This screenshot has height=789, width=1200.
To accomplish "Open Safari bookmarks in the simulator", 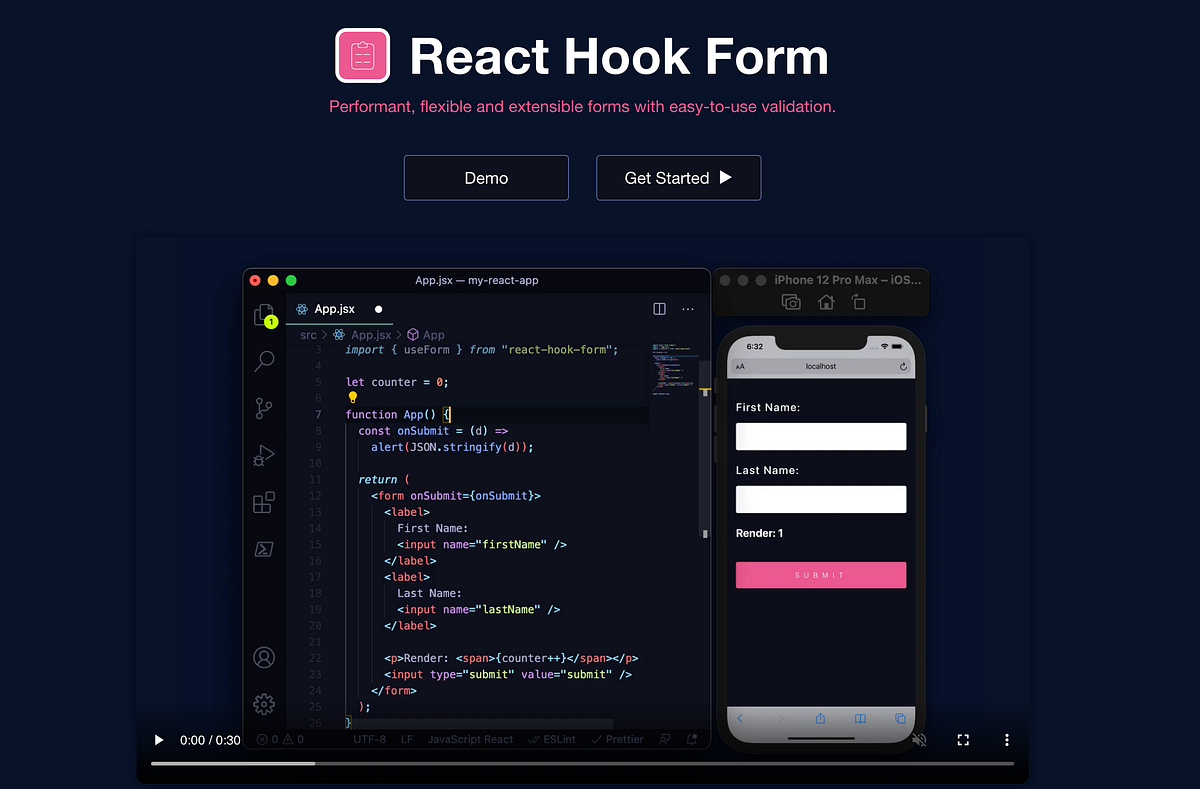I will point(860,718).
